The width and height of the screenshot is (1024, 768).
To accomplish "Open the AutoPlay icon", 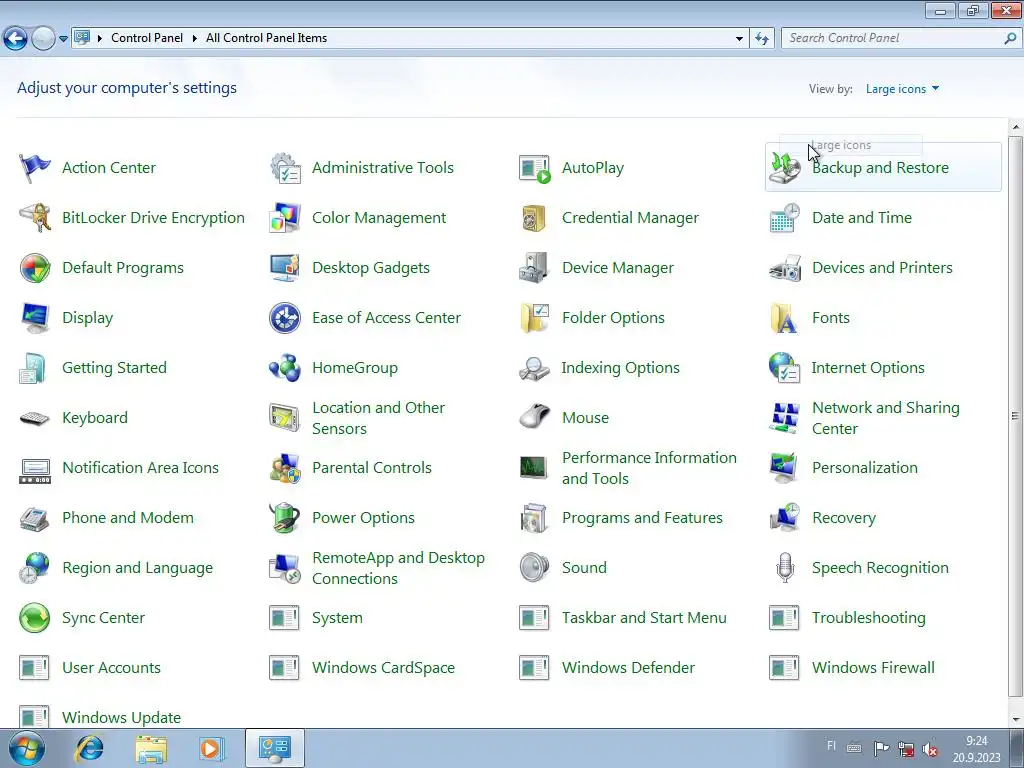I will 535,168.
